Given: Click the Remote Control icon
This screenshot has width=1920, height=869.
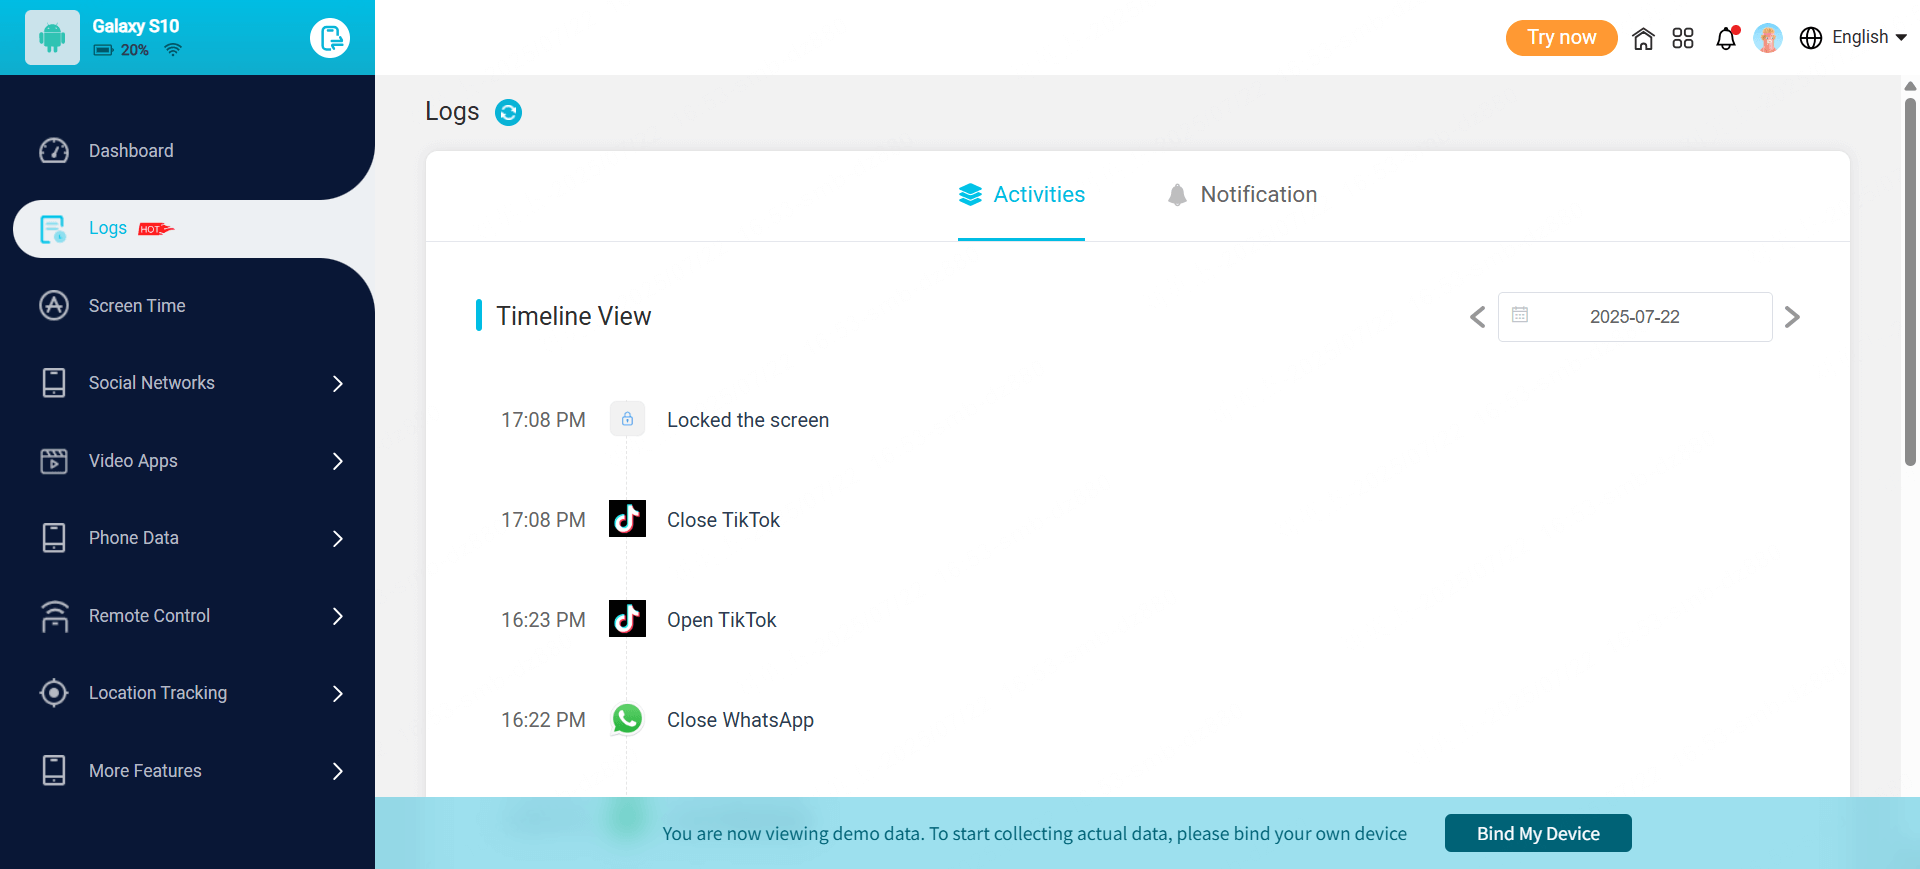Looking at the screenshot, I should (54, 616).
